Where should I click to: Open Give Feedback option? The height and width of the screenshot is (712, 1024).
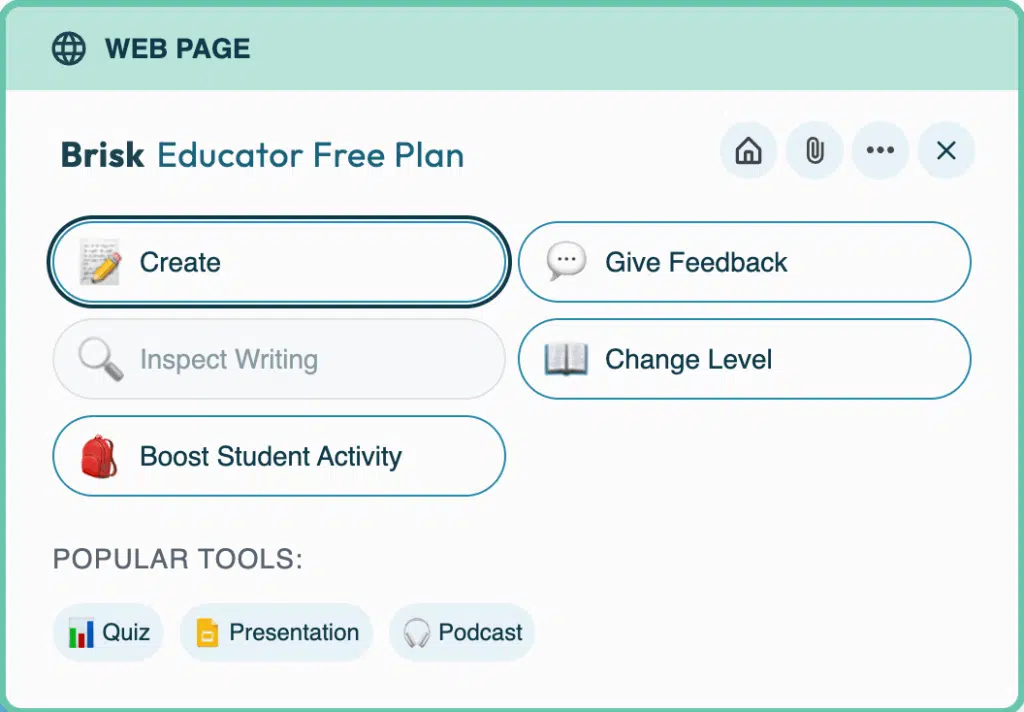[x=744, y=262]
